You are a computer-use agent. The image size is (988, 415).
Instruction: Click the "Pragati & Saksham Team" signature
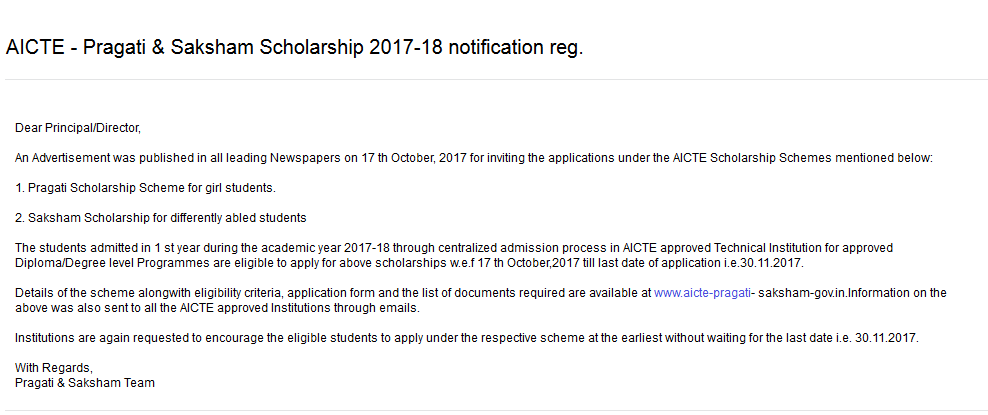[84, 383]
